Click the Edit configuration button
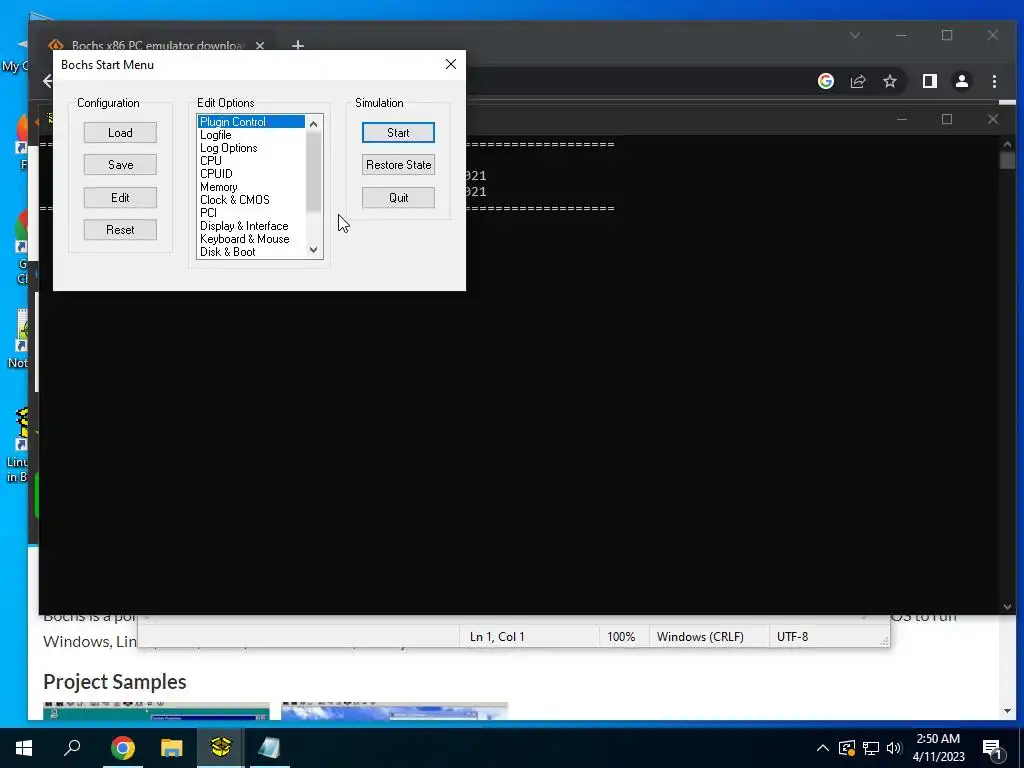This screenshot has width=1024, height=768. point(120,197)
